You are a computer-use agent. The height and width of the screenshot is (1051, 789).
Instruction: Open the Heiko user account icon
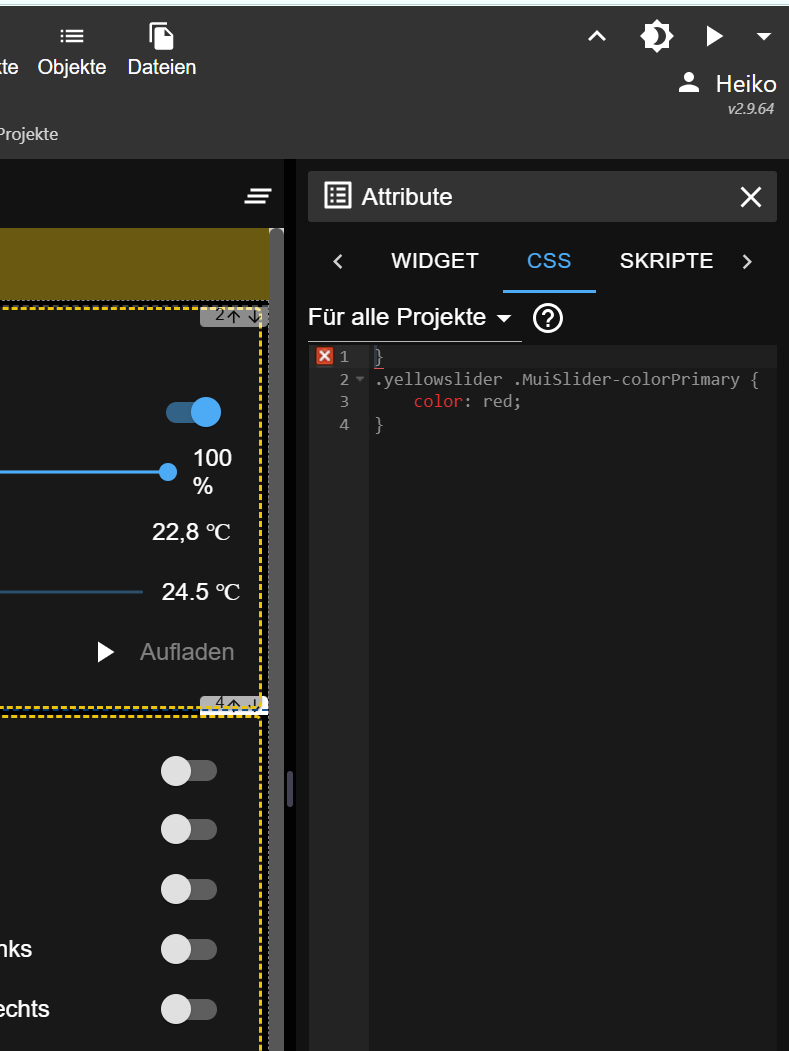pos(688,83)
